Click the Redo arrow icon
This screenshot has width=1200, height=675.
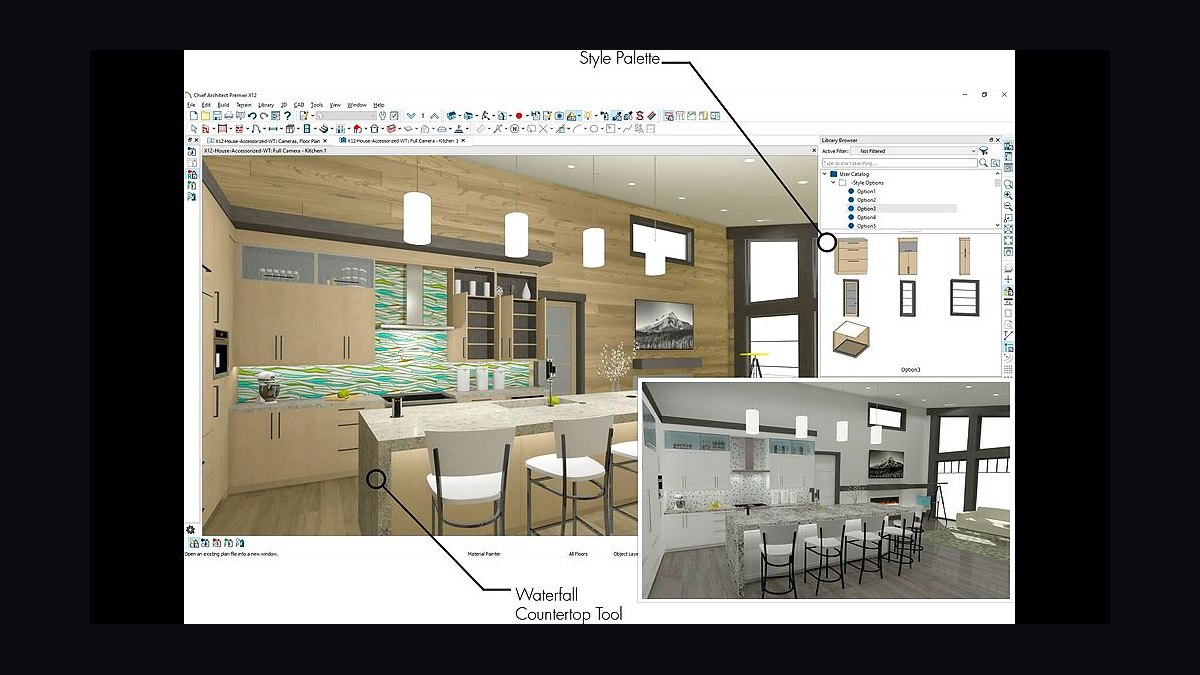click(x=264, y=116)
